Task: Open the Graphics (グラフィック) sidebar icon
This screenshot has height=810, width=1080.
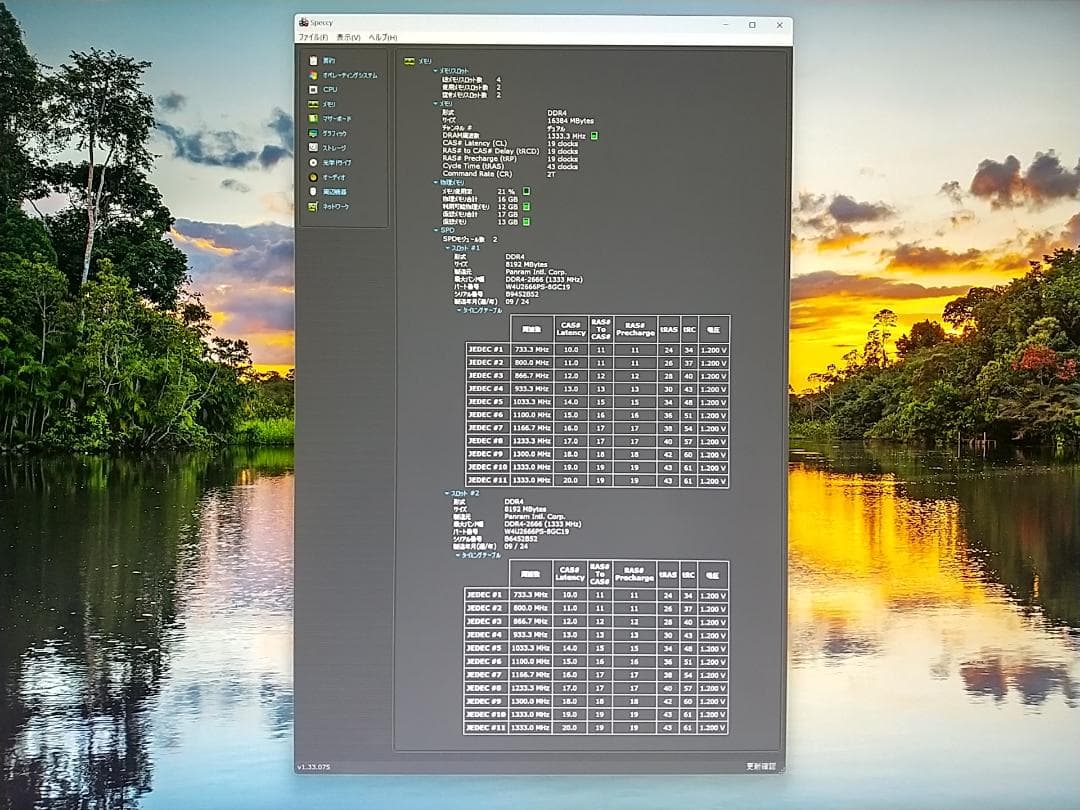Action: (314, 133)
